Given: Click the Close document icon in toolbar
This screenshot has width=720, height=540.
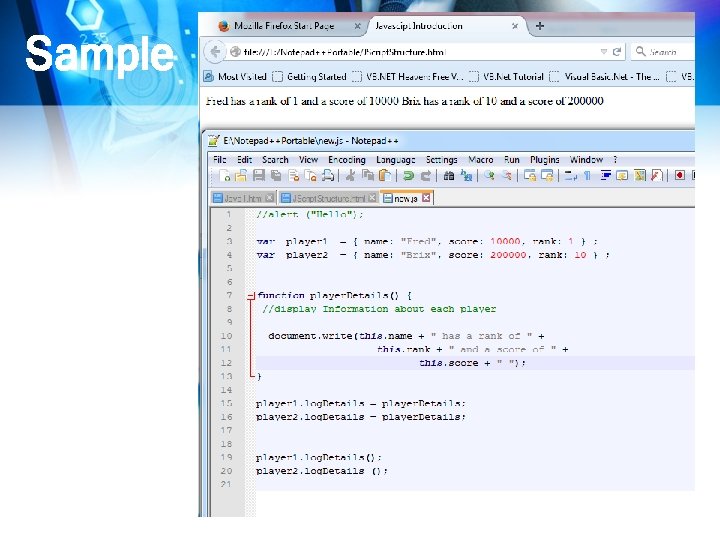Looking at the screenshot, I should click(294, 175).
